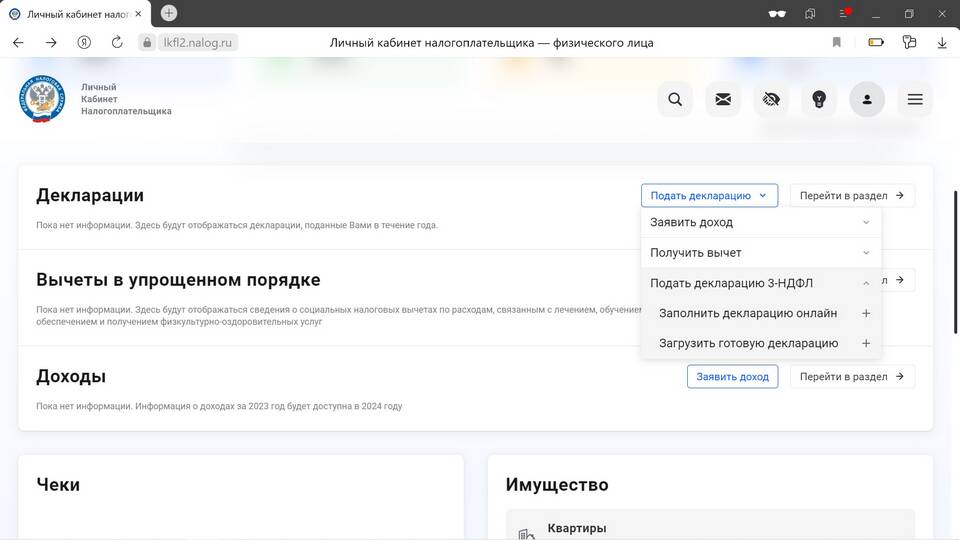Click plus next to Загрузить готовую декларацию

866,343
